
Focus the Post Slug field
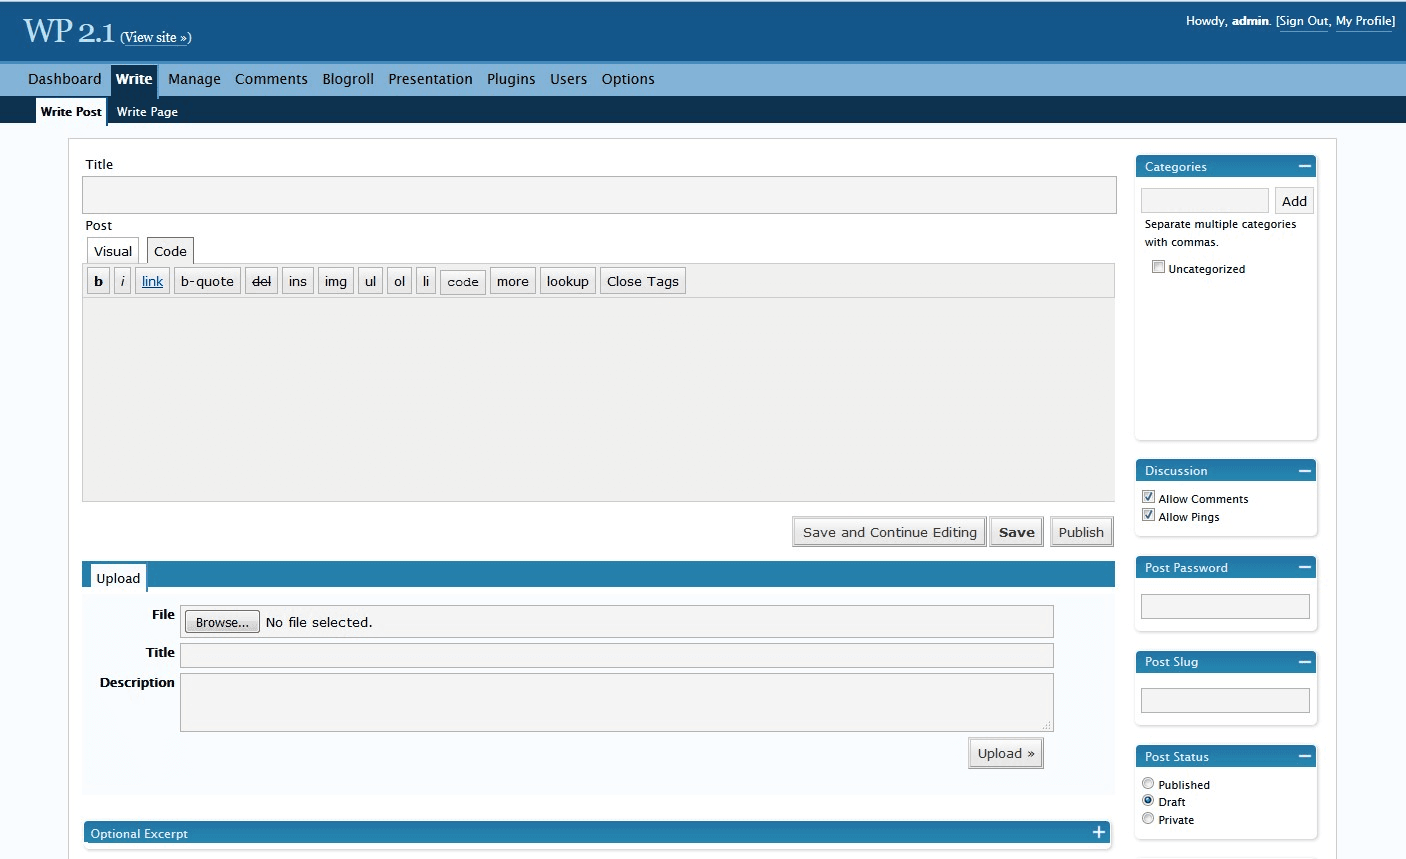click(x=1225, y=700)
